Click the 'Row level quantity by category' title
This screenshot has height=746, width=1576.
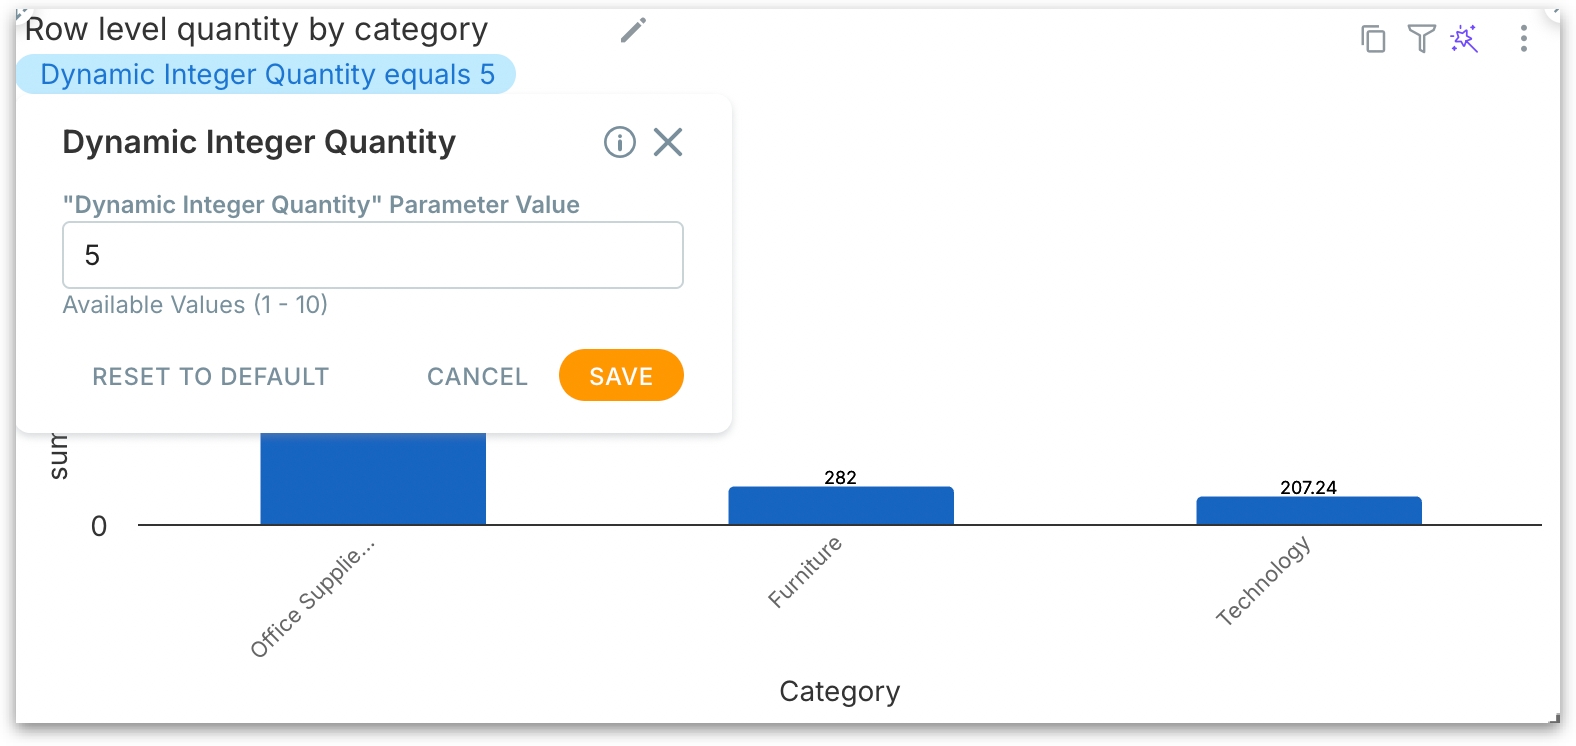pyautogui.click(x=257, y=30)
